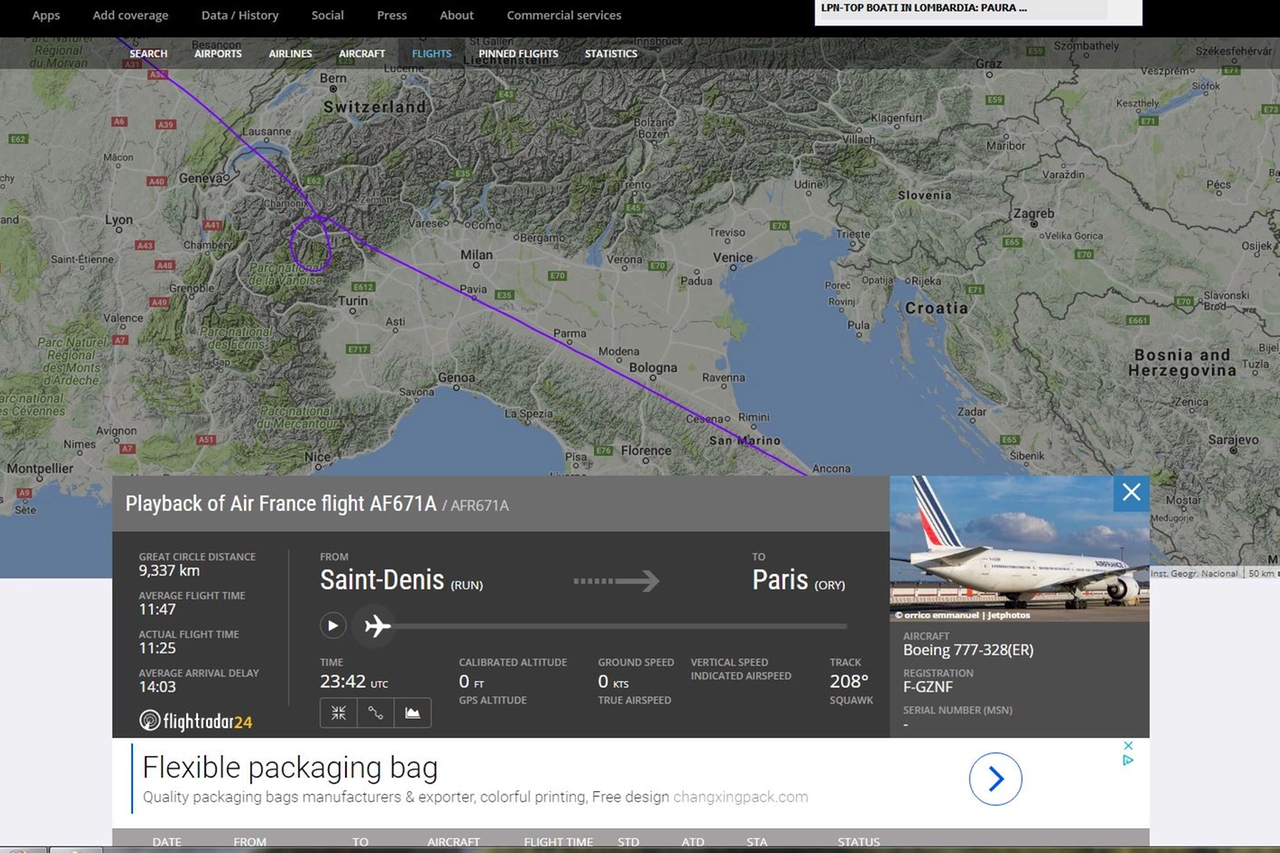The height and width of the screenshot is (853, 1280).
Task: Click the Flightradar24 logo
Action: pyautogui.click(x=195, y=720)
